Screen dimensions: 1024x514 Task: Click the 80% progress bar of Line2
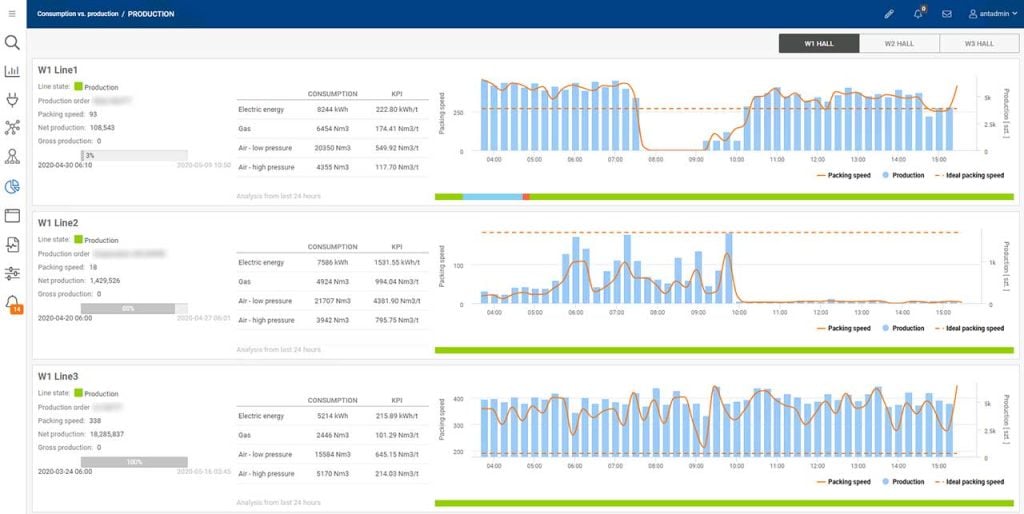(135, 308)
